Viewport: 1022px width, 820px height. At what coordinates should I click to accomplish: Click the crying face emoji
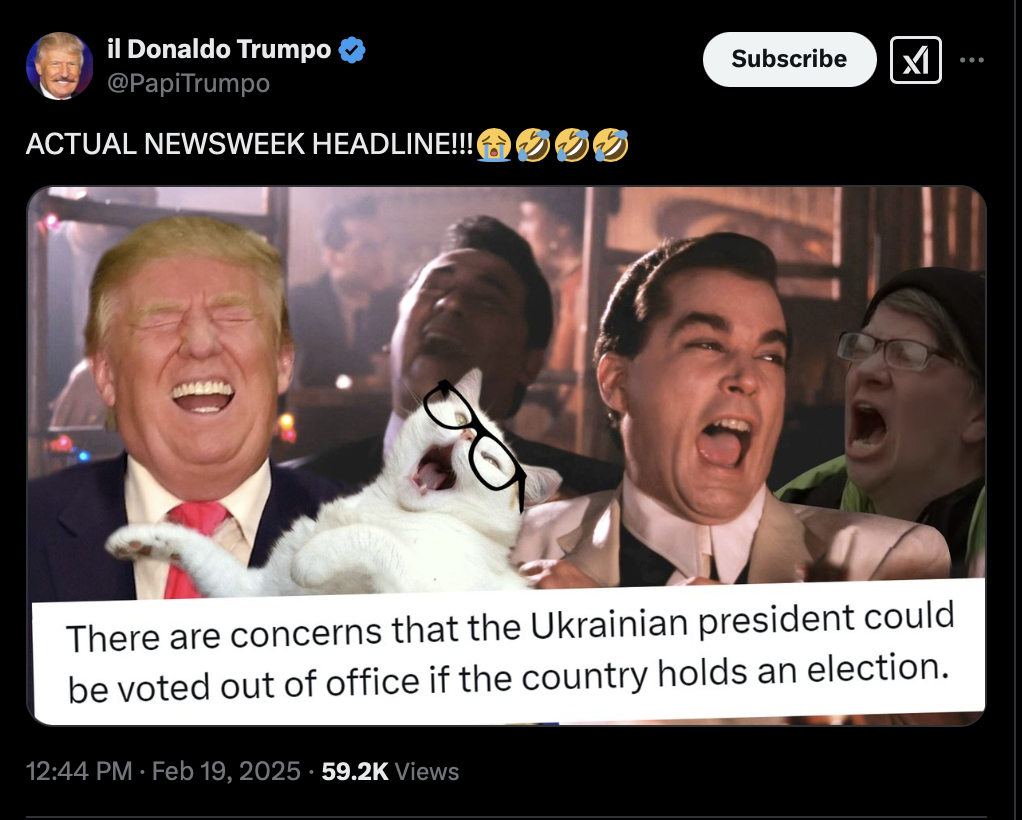[493, 145]
